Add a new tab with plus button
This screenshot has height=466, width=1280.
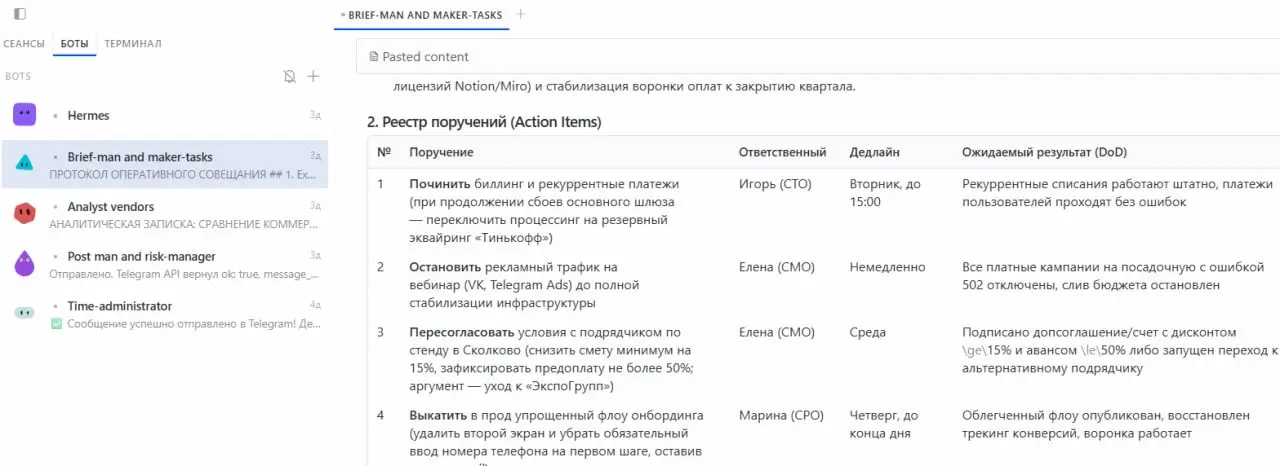click(520, 14)
